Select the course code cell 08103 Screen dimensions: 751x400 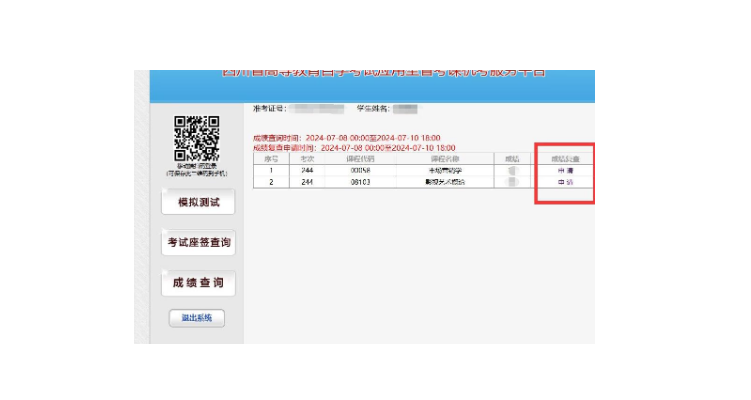(x=361, y=182)
